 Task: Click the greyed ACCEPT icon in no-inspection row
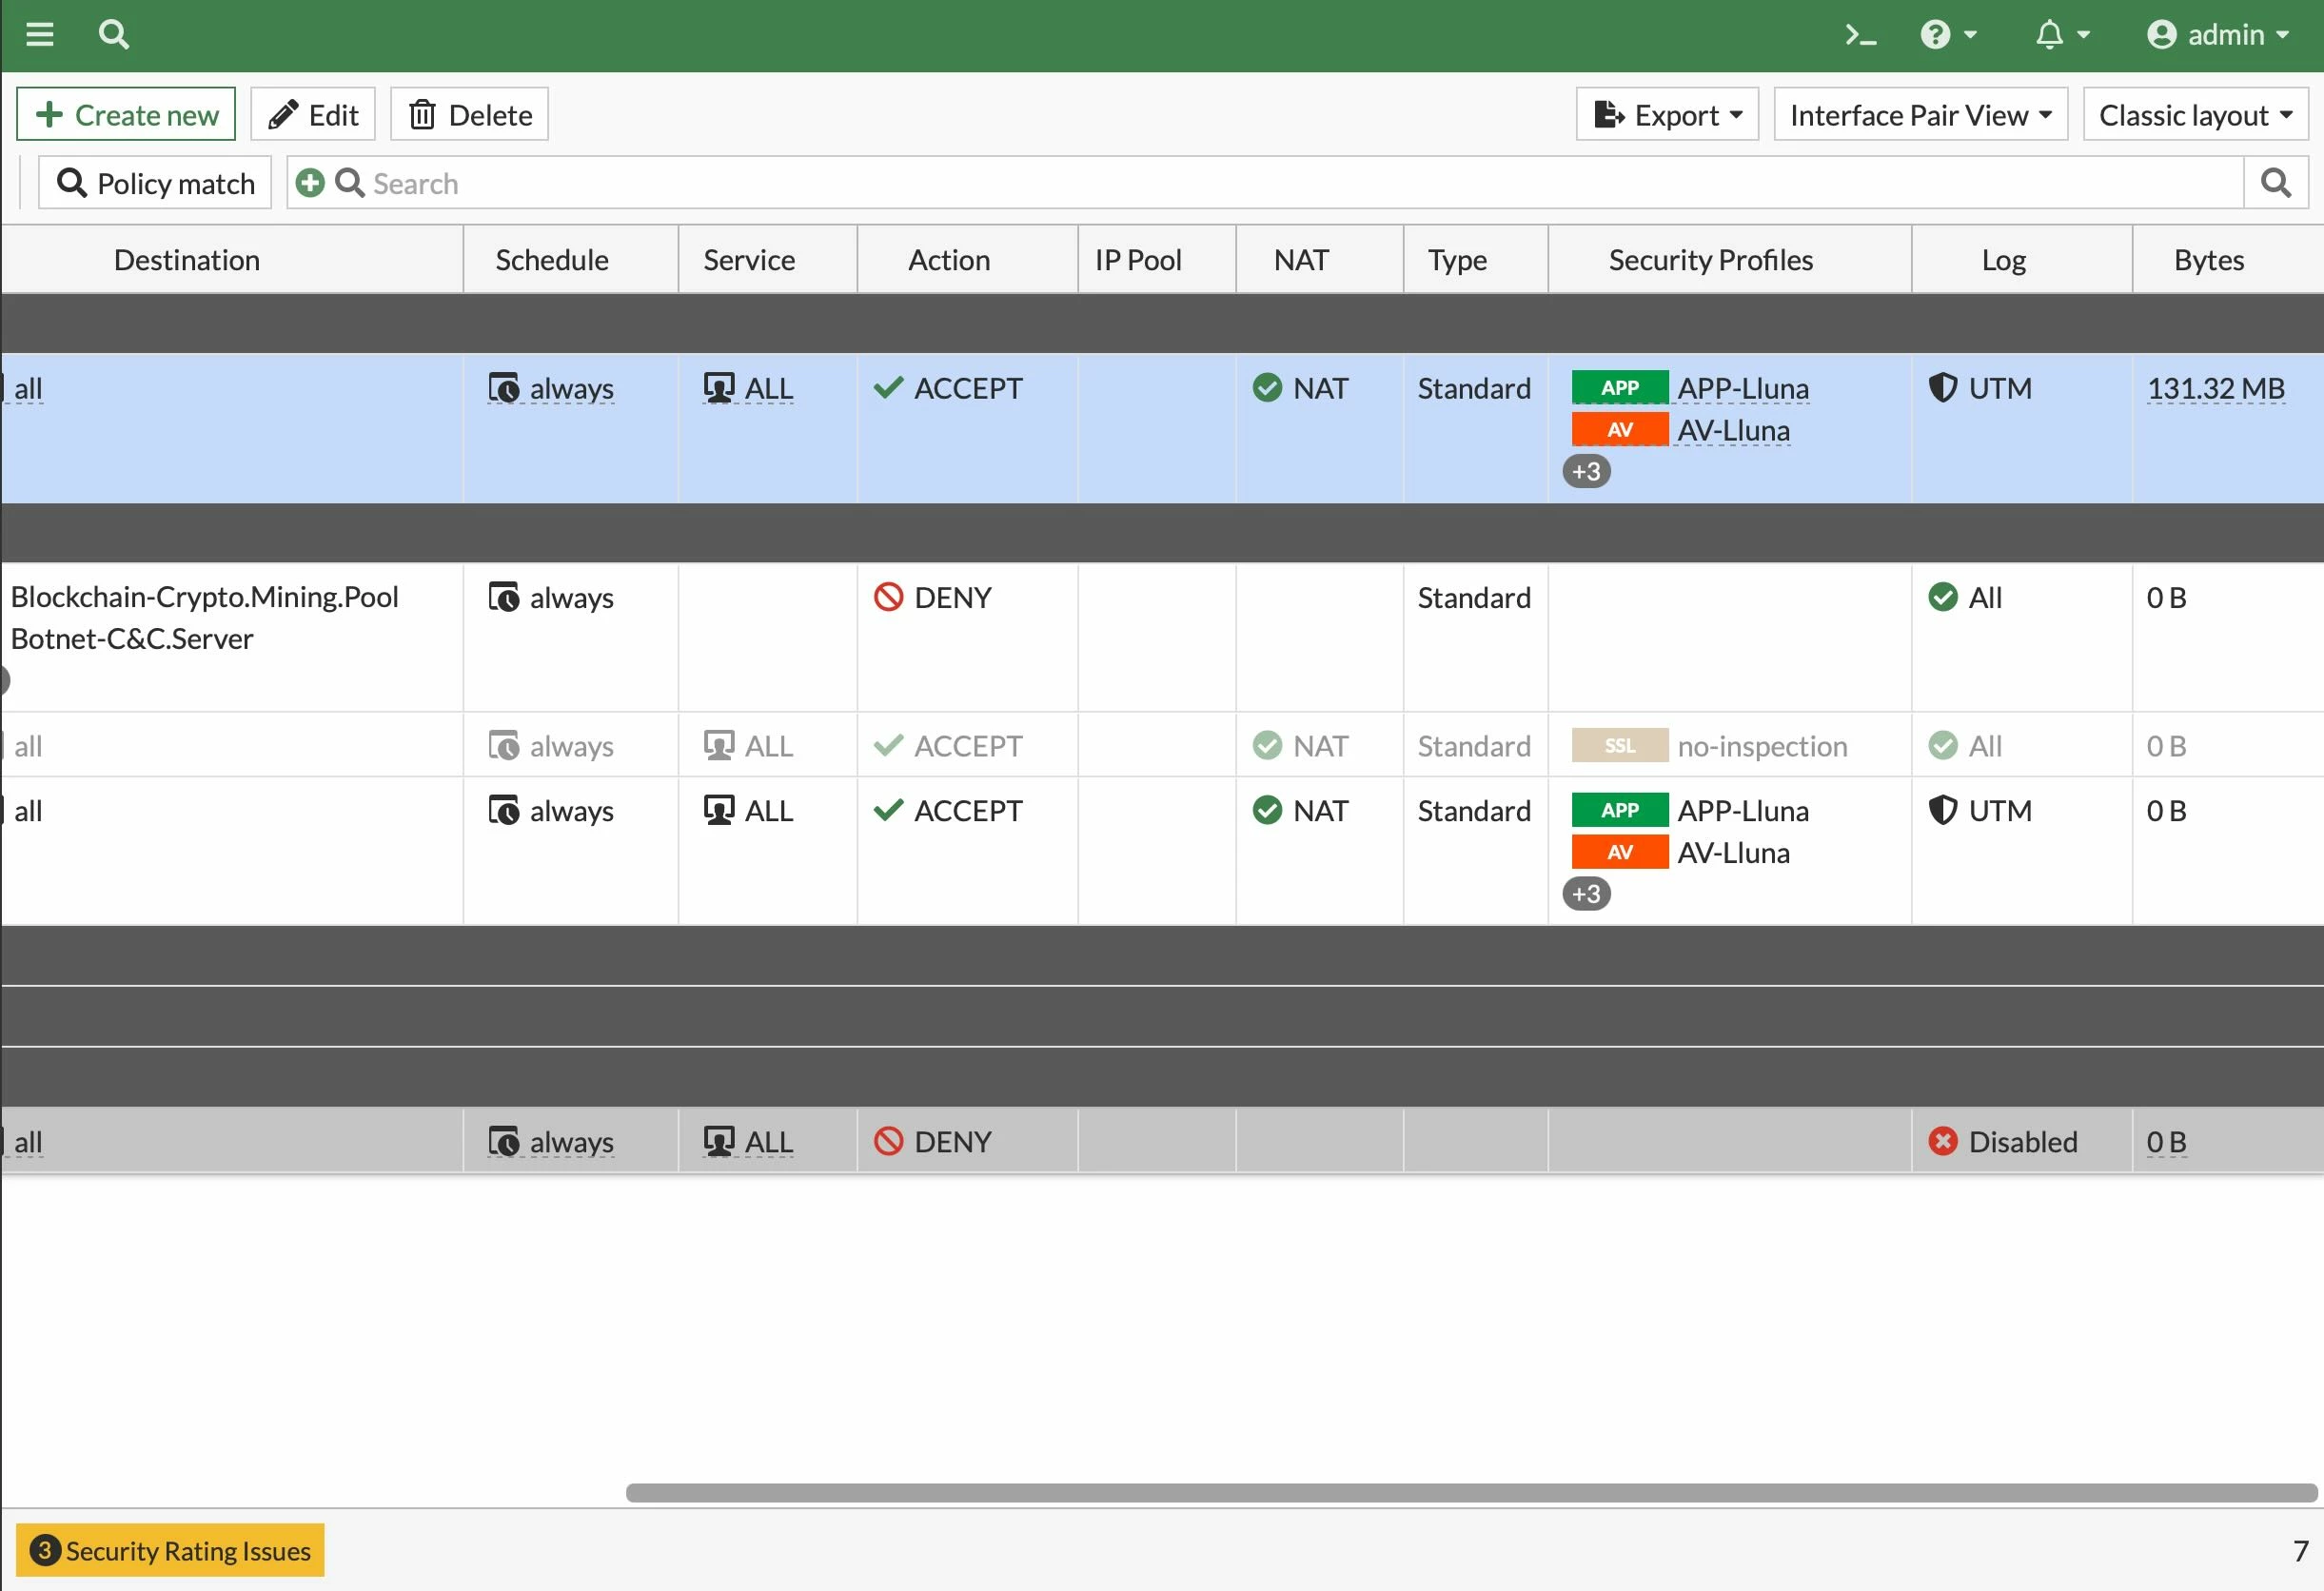(x=888, y=746)
